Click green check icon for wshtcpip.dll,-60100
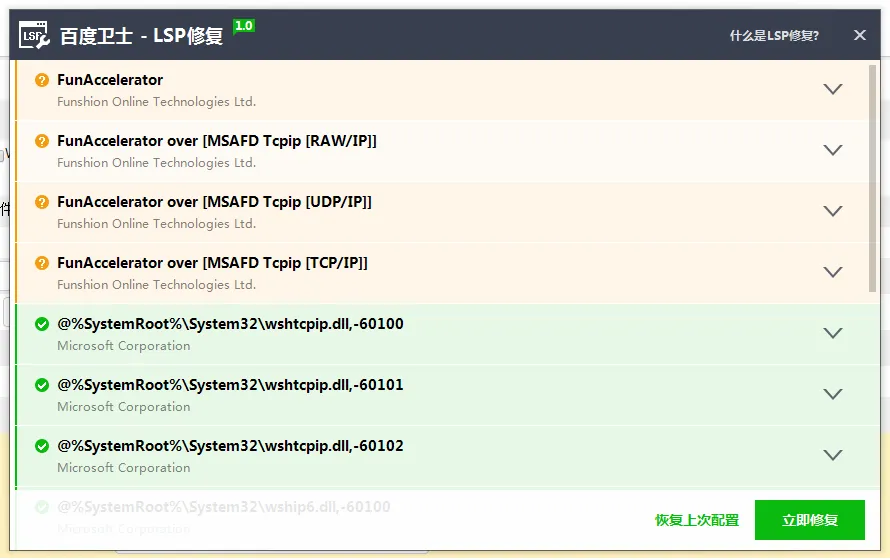890x560 pixels. coord(42,324)
